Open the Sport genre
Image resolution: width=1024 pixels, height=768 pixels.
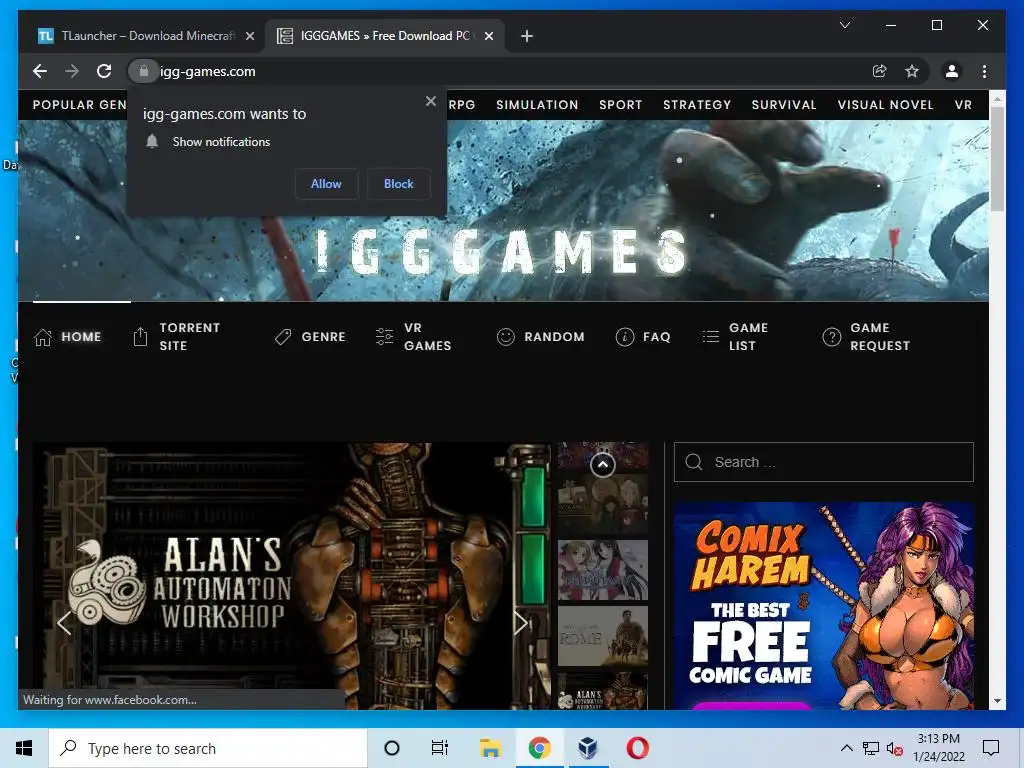click(x=620, y=104)
